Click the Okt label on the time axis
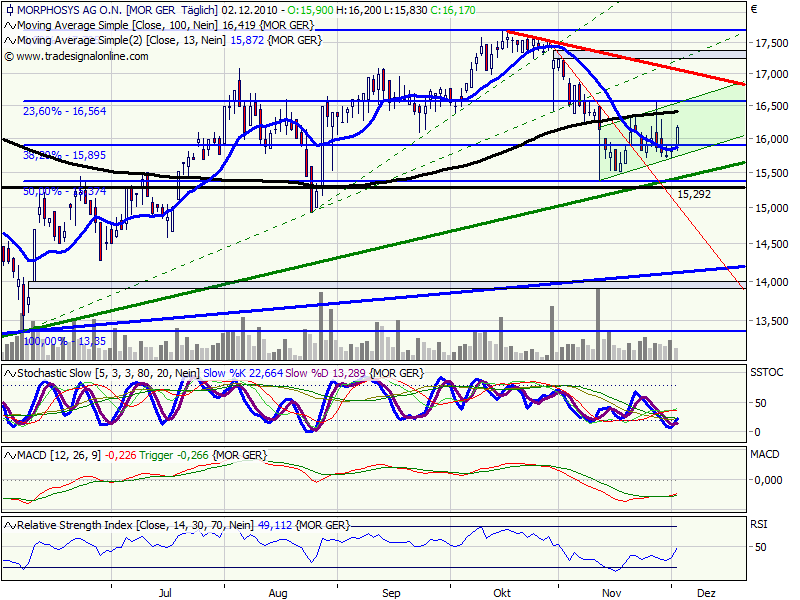Image resolution: width=800 pixels, height=600 pixels. point(502,592)
